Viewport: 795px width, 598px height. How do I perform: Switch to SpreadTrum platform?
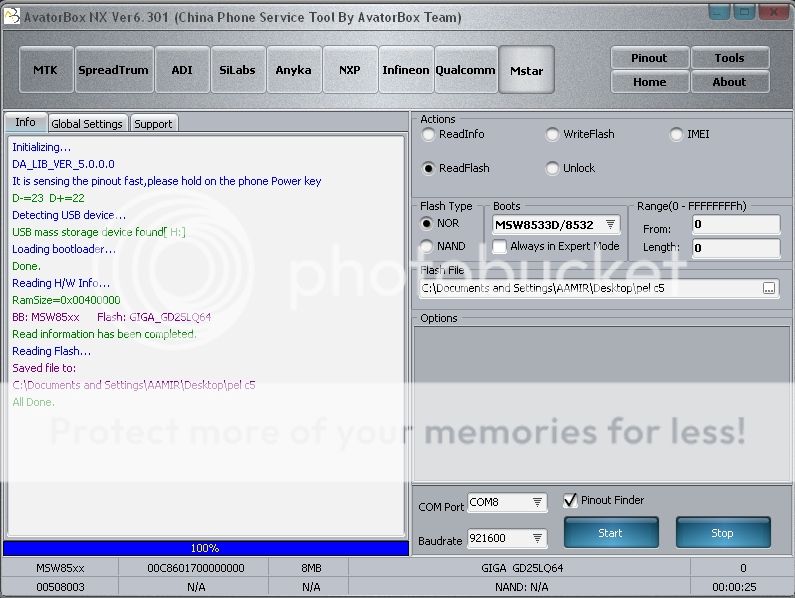tap(113, 70)
